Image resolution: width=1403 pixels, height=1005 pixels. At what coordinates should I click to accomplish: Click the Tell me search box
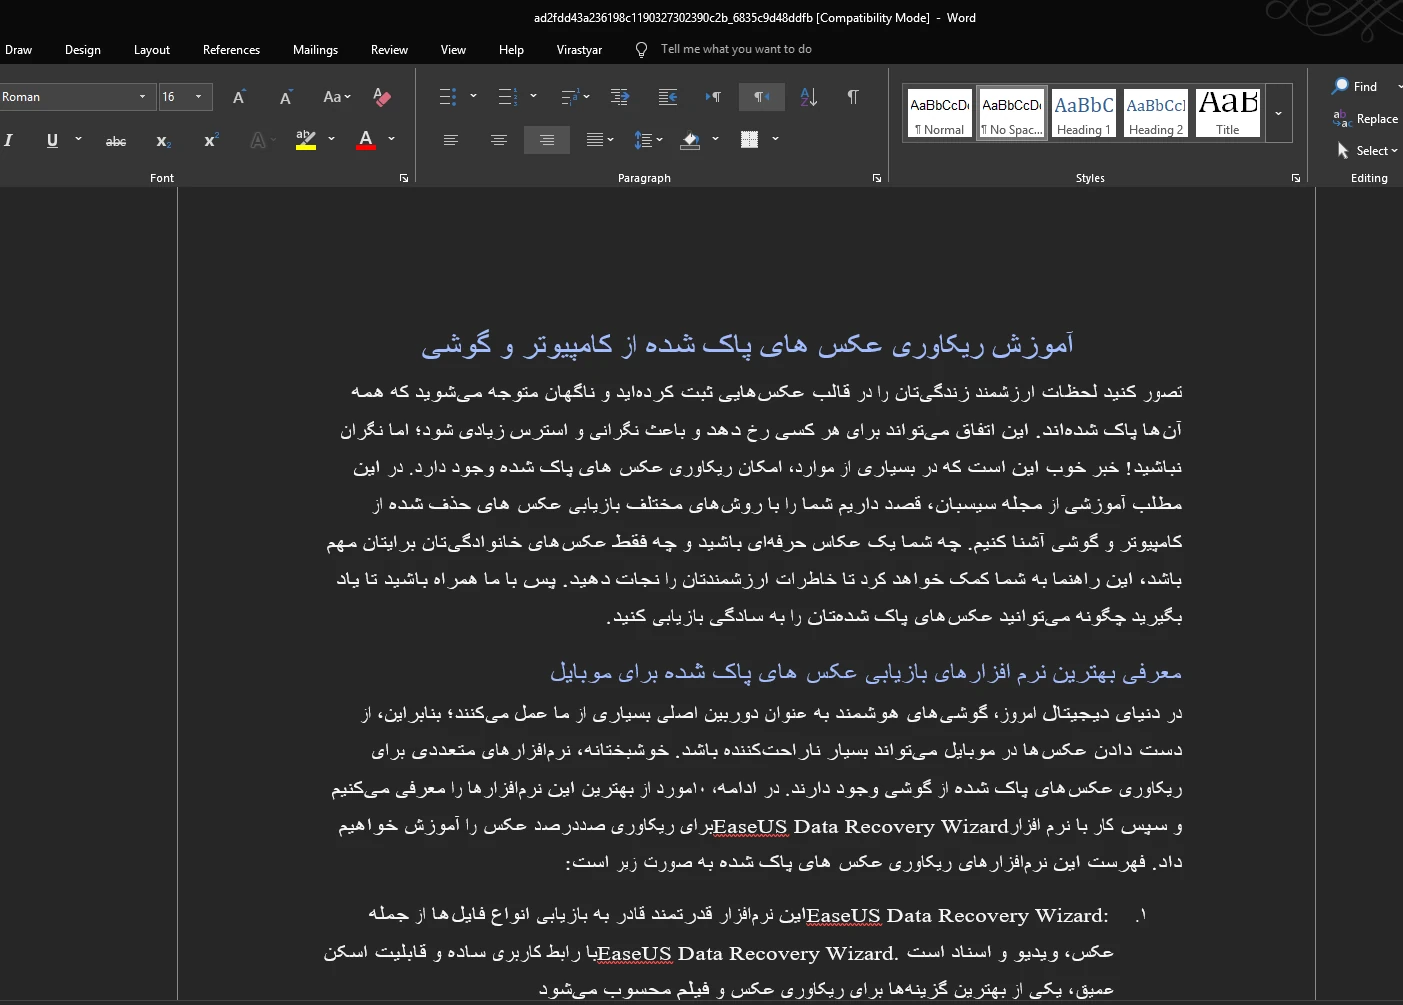735,49
